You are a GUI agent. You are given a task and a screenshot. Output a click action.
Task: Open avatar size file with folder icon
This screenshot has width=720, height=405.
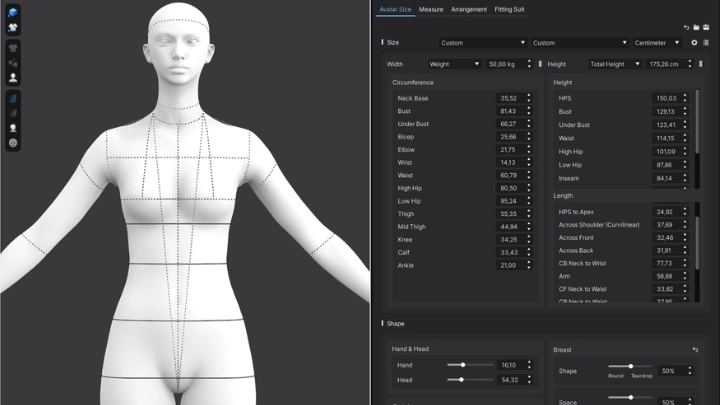(696, 28)
